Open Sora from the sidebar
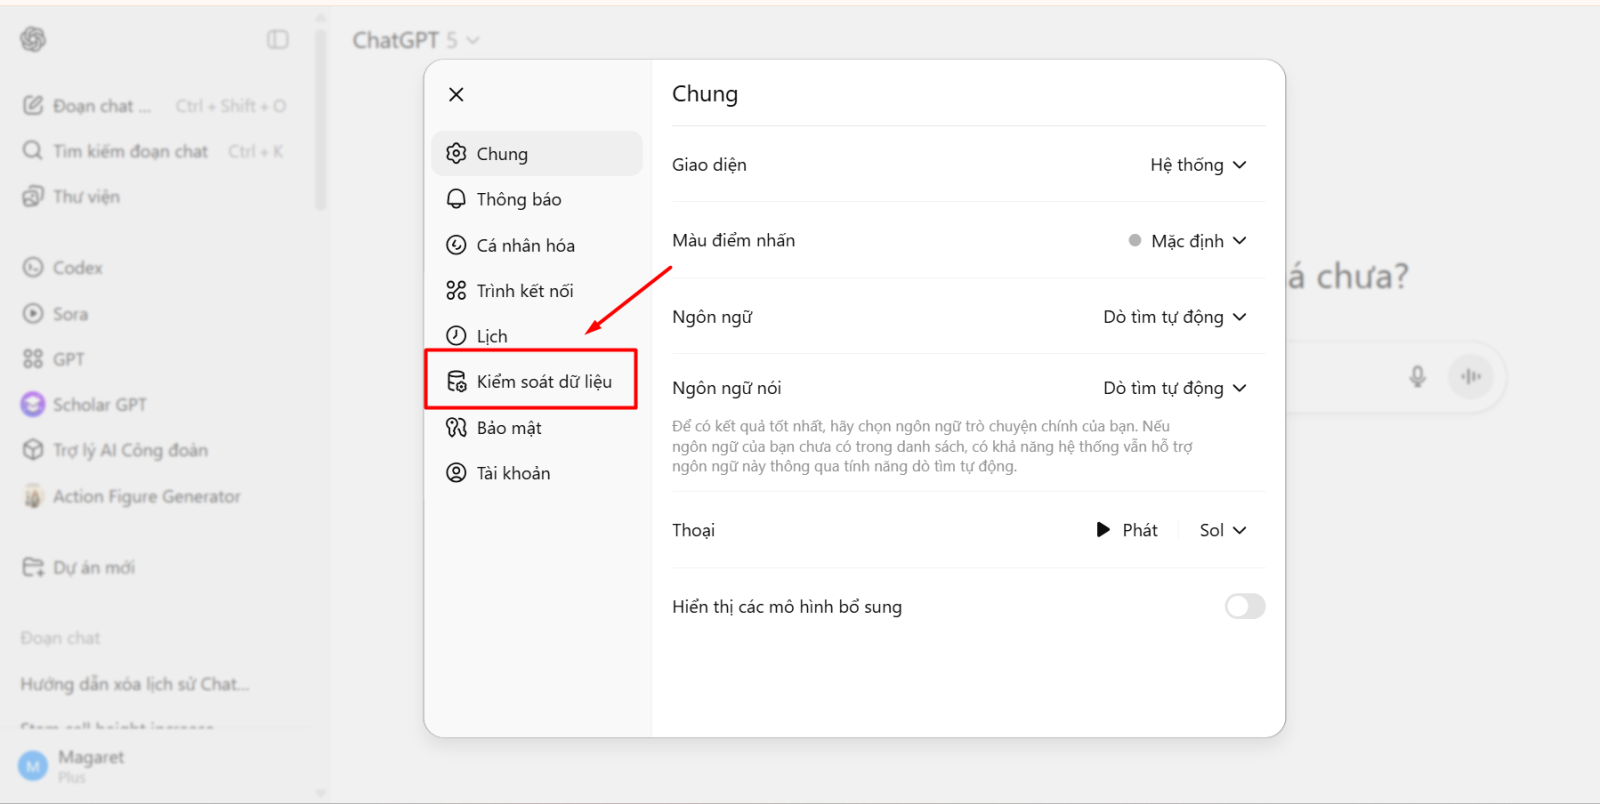 pos(155,314)
